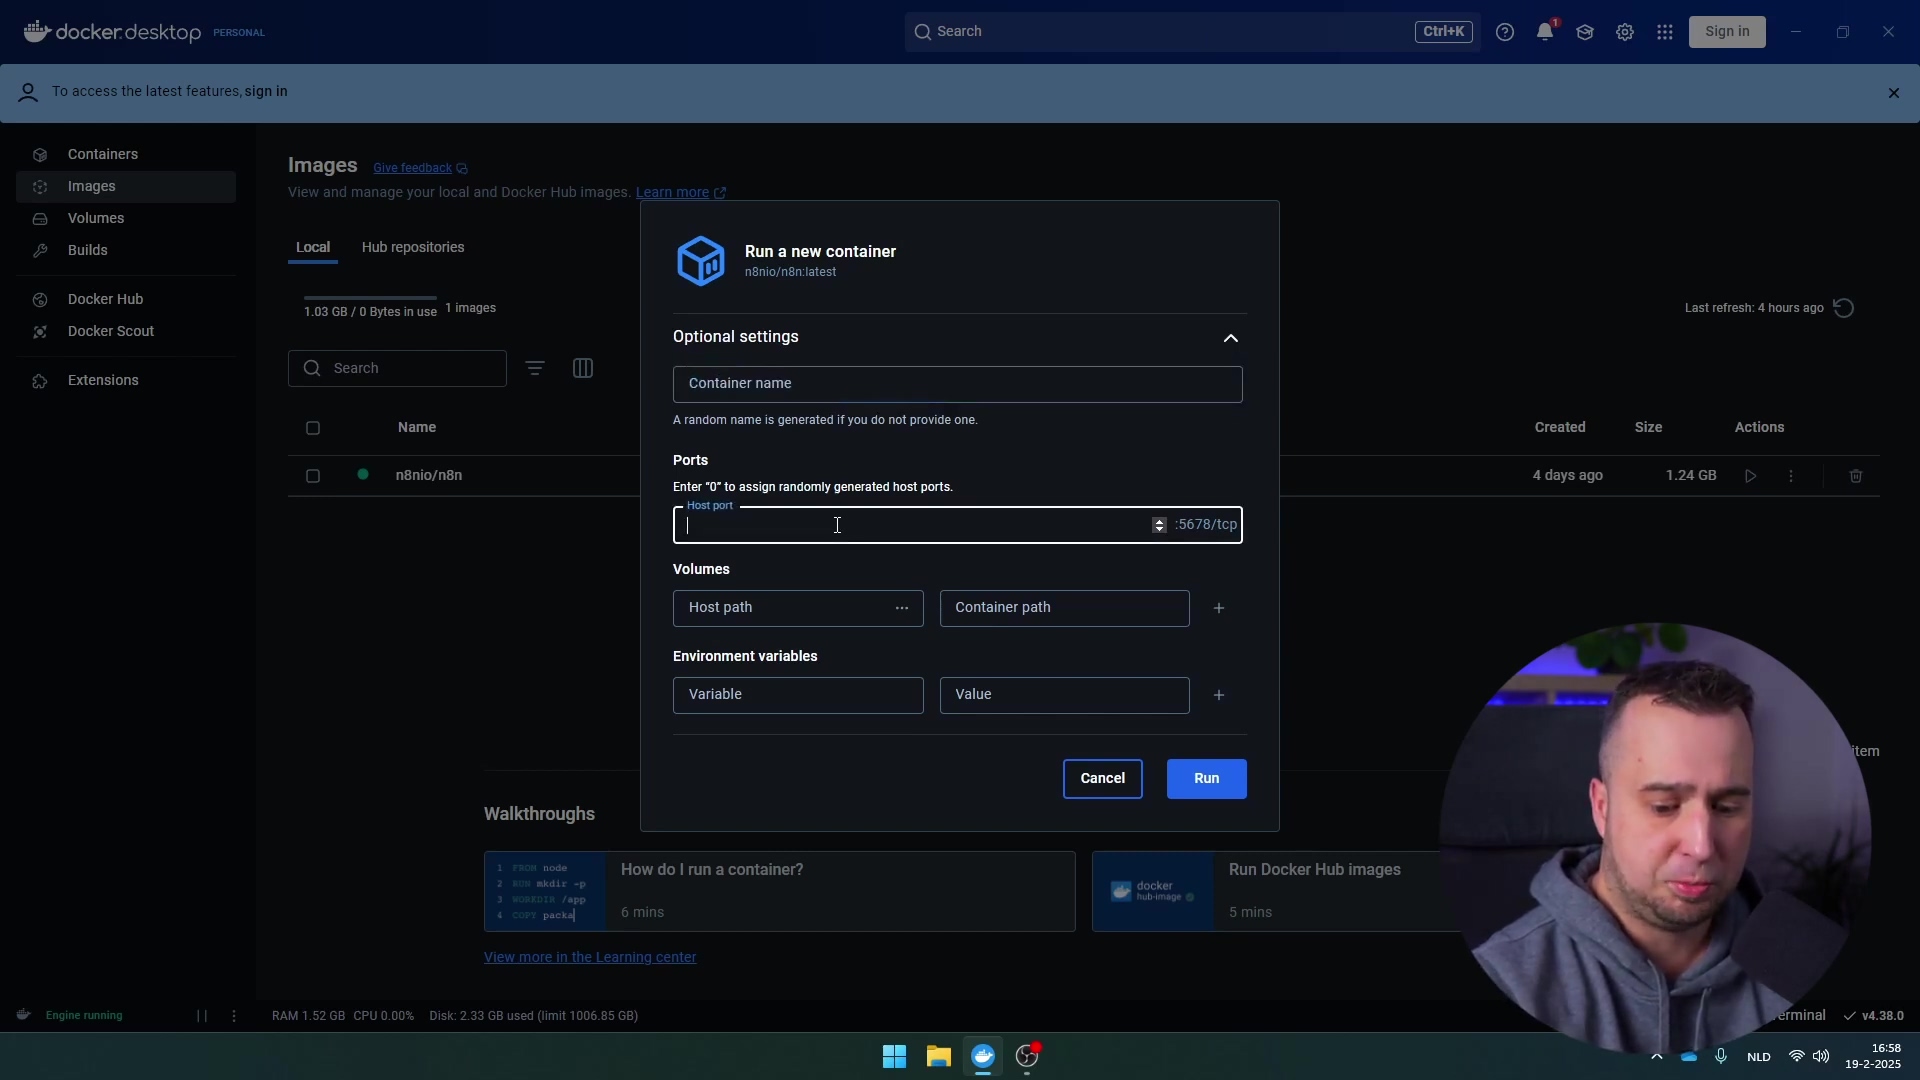This screenshot has height=1080, width=1920.
Task: Click the n8nio/n8n image name
Action: click(x=429, y=476)
